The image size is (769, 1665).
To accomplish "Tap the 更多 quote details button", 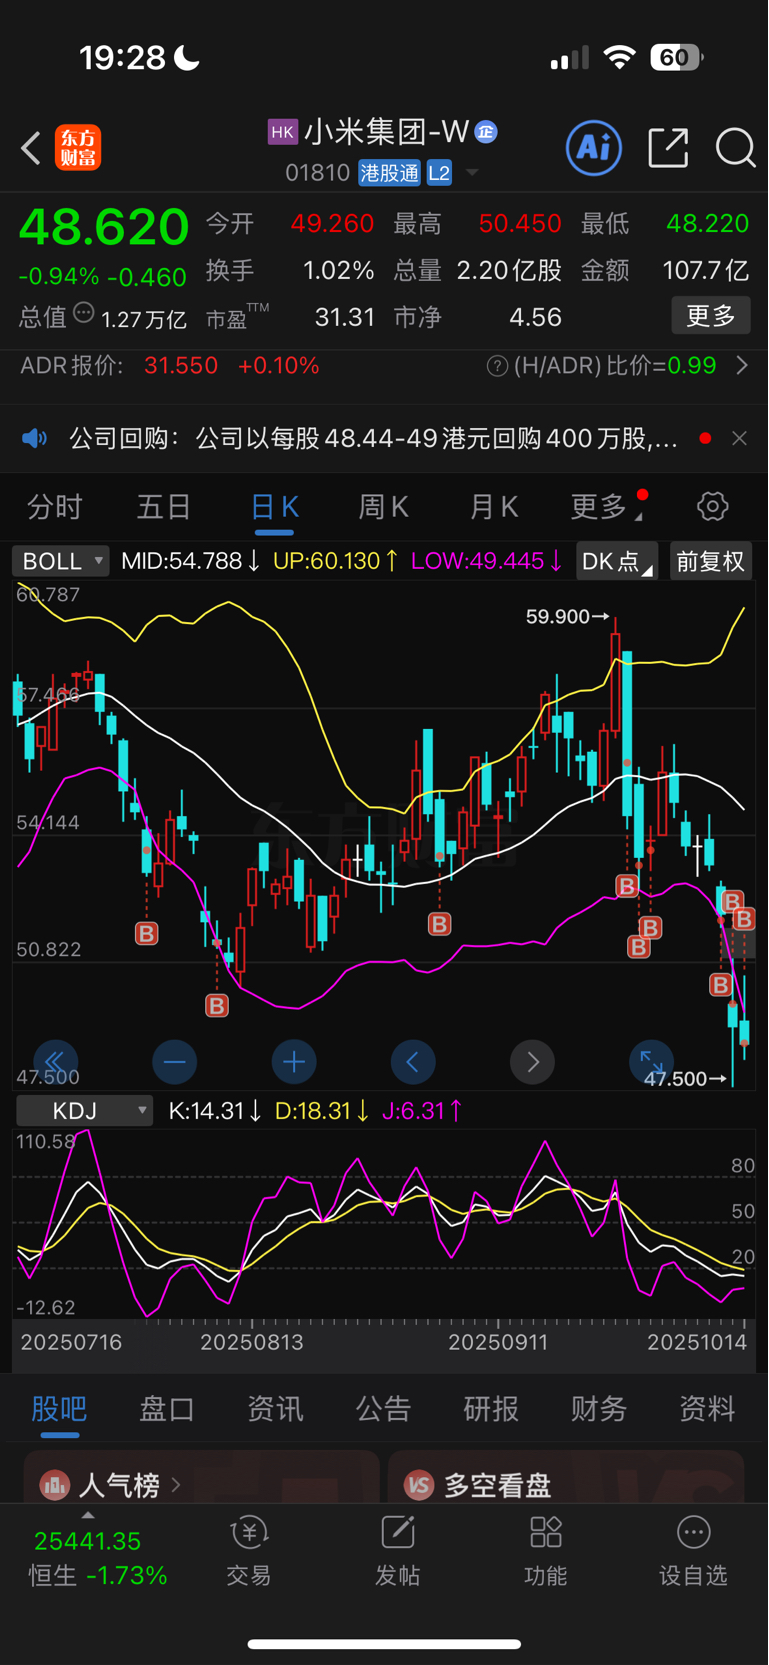I will [x=710, y=316].
